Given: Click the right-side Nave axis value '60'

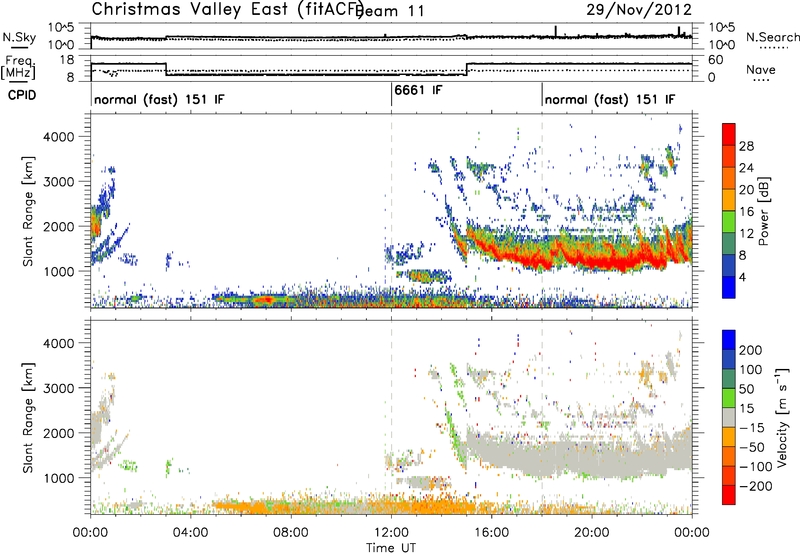Looking at the screenshot, I should tap(715, 60).
